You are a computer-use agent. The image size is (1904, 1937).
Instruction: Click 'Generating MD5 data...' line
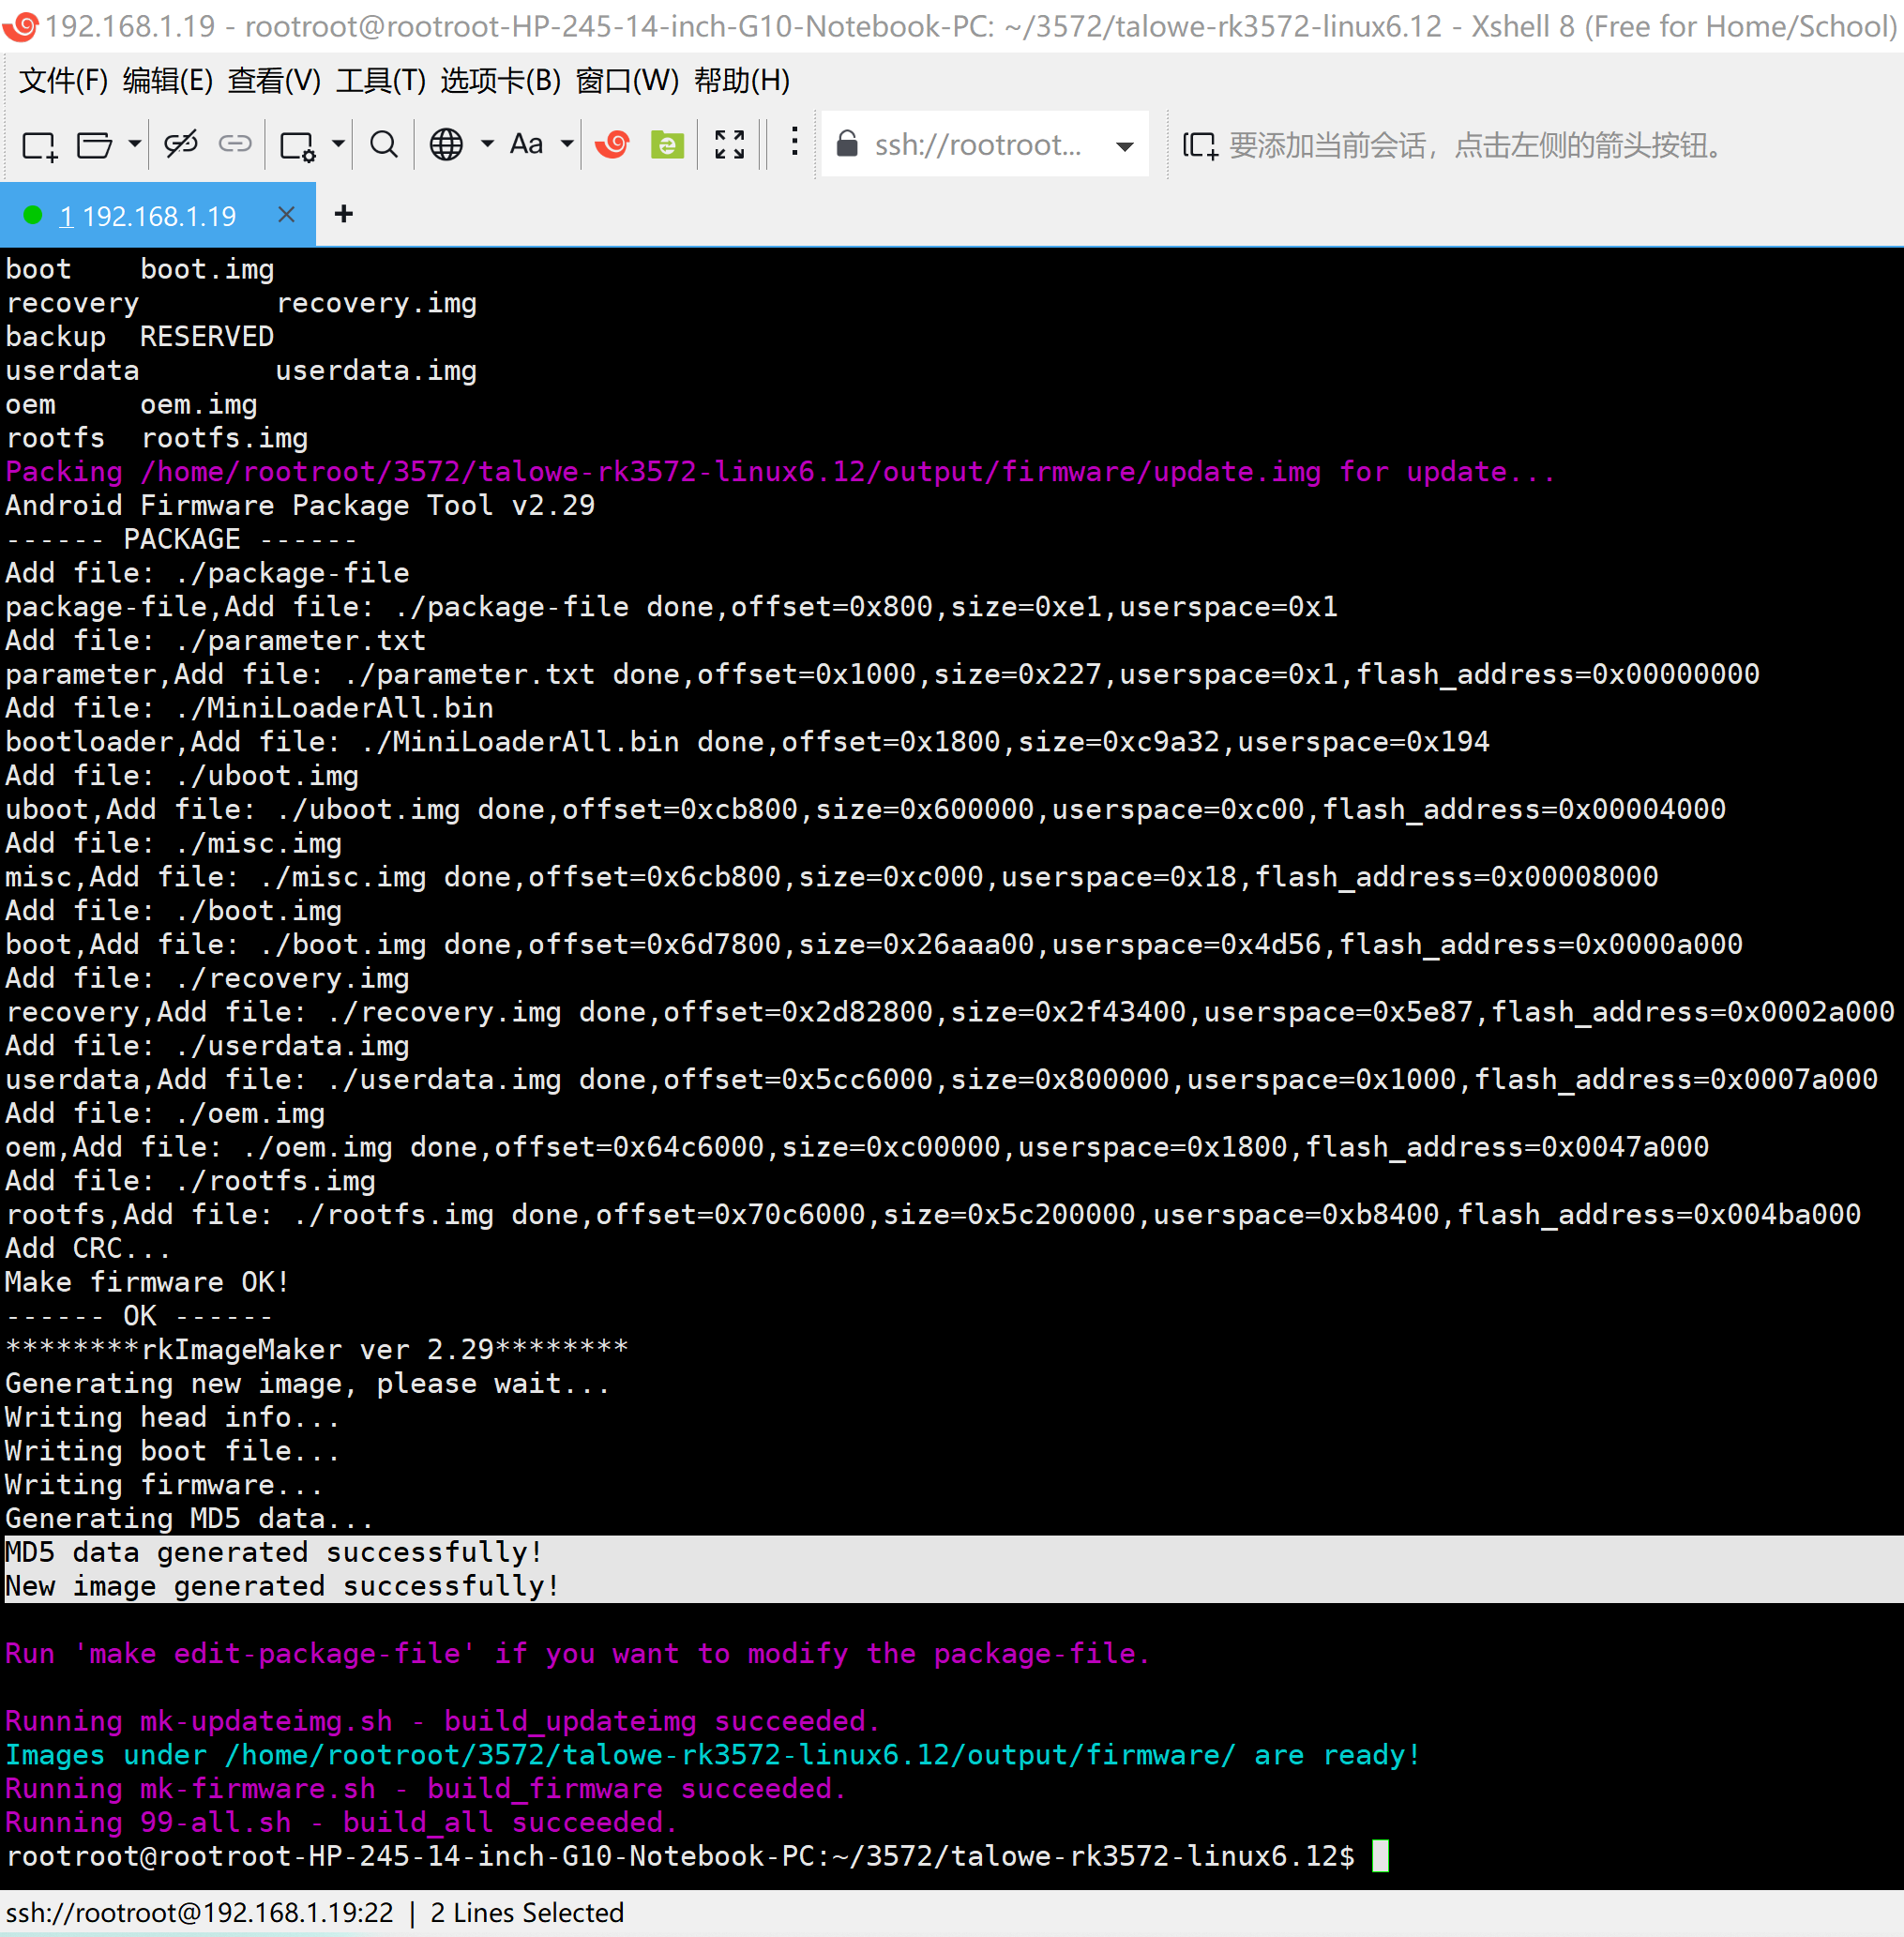point(189,1518)
